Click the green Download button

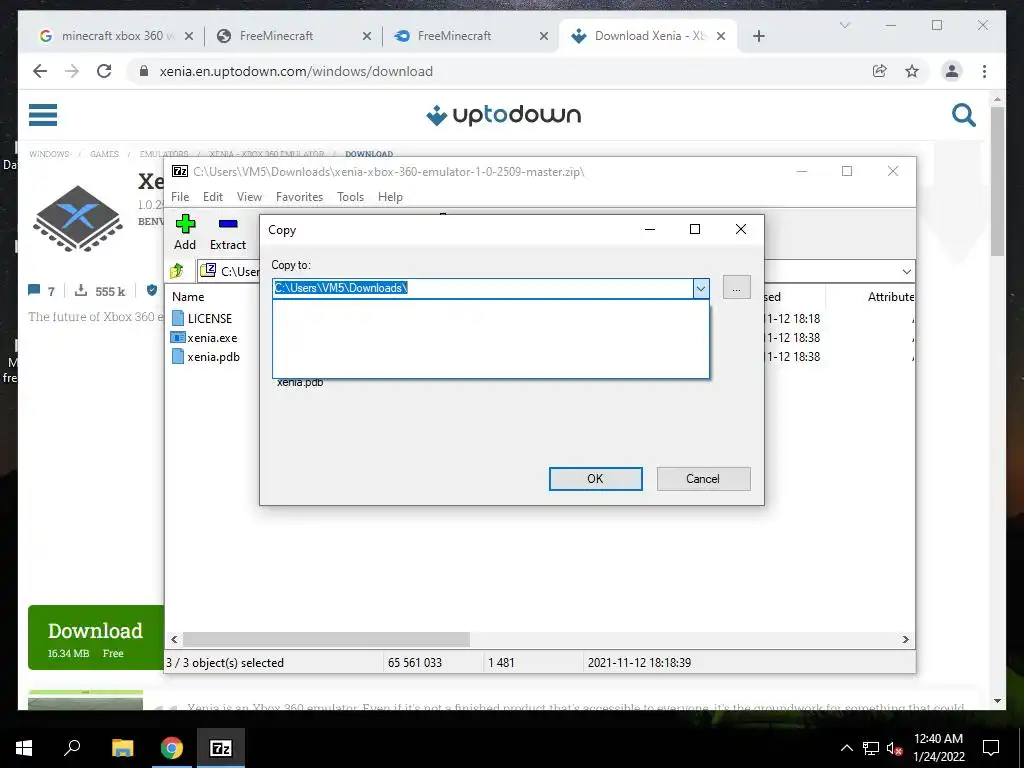point(95,637)
